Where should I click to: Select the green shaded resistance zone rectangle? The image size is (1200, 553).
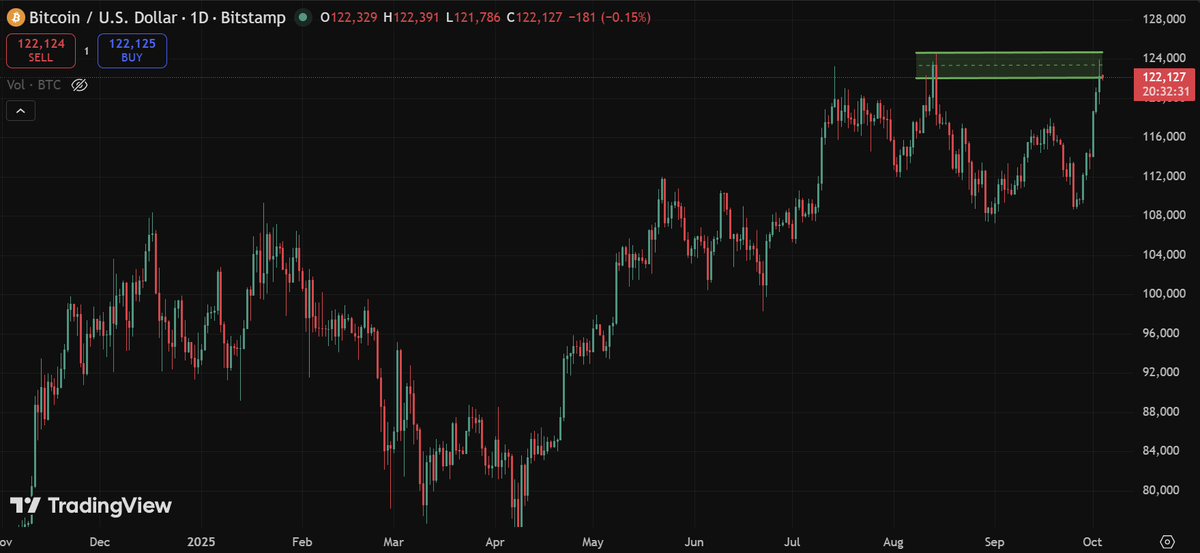[x=1008, y=65]
